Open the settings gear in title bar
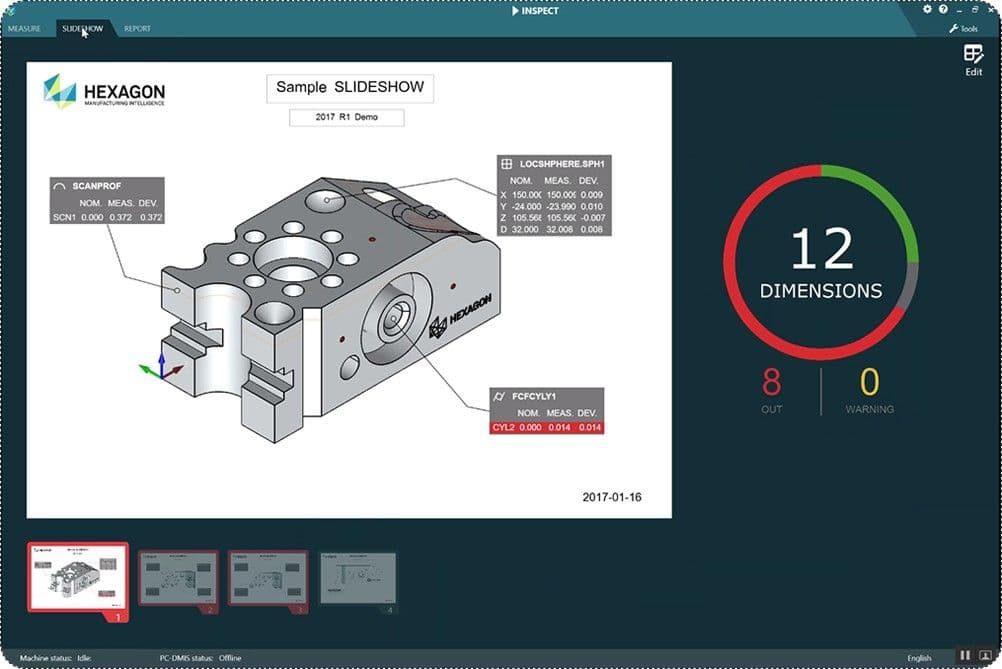 (927, 9)
